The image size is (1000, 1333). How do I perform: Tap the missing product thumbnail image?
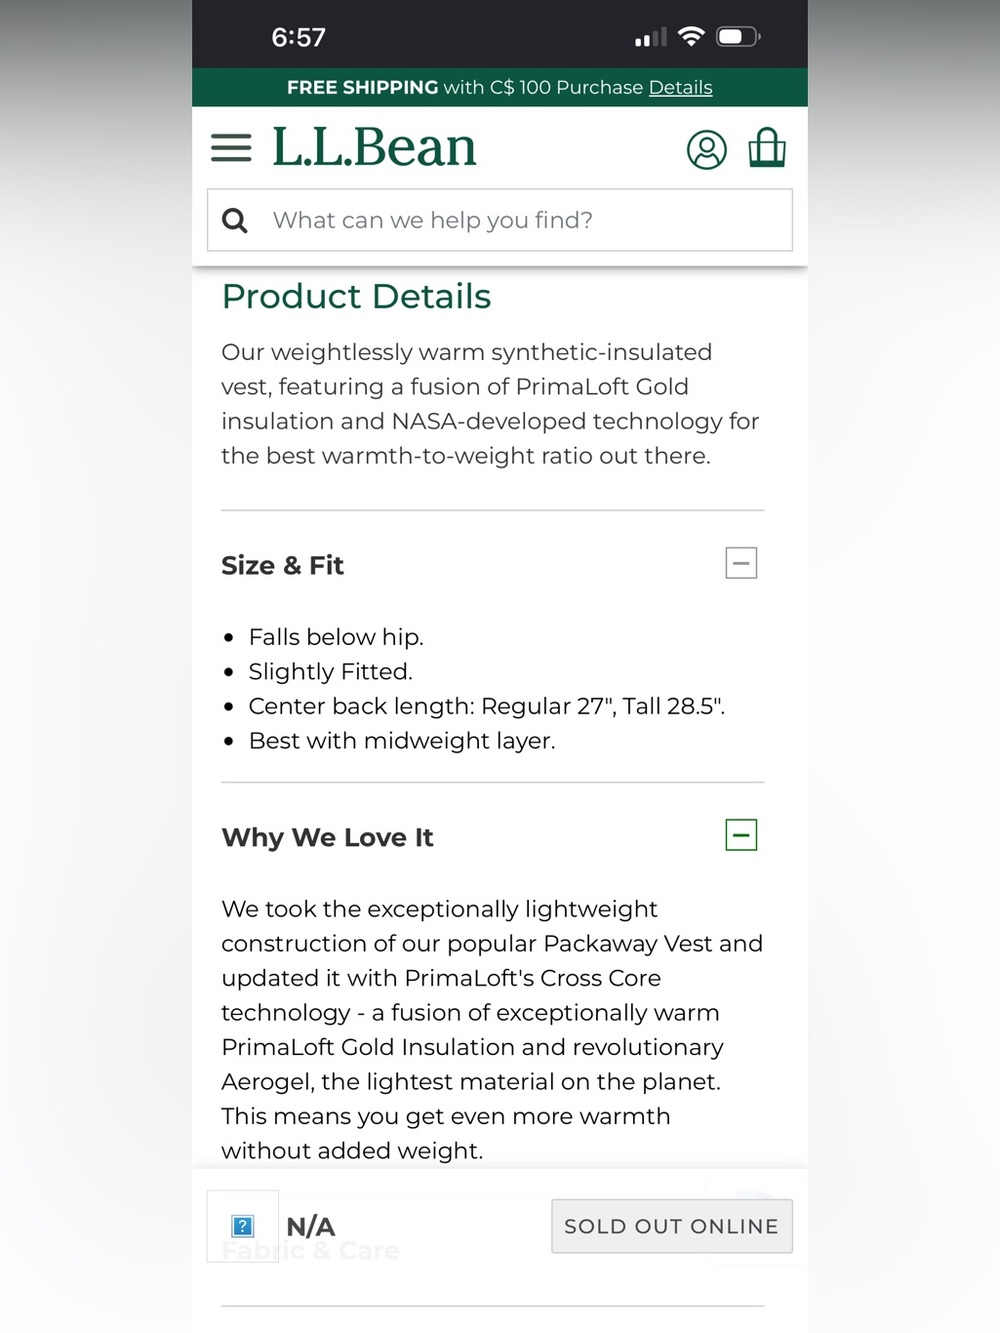pyautogui.click(x=242, y=1226)
